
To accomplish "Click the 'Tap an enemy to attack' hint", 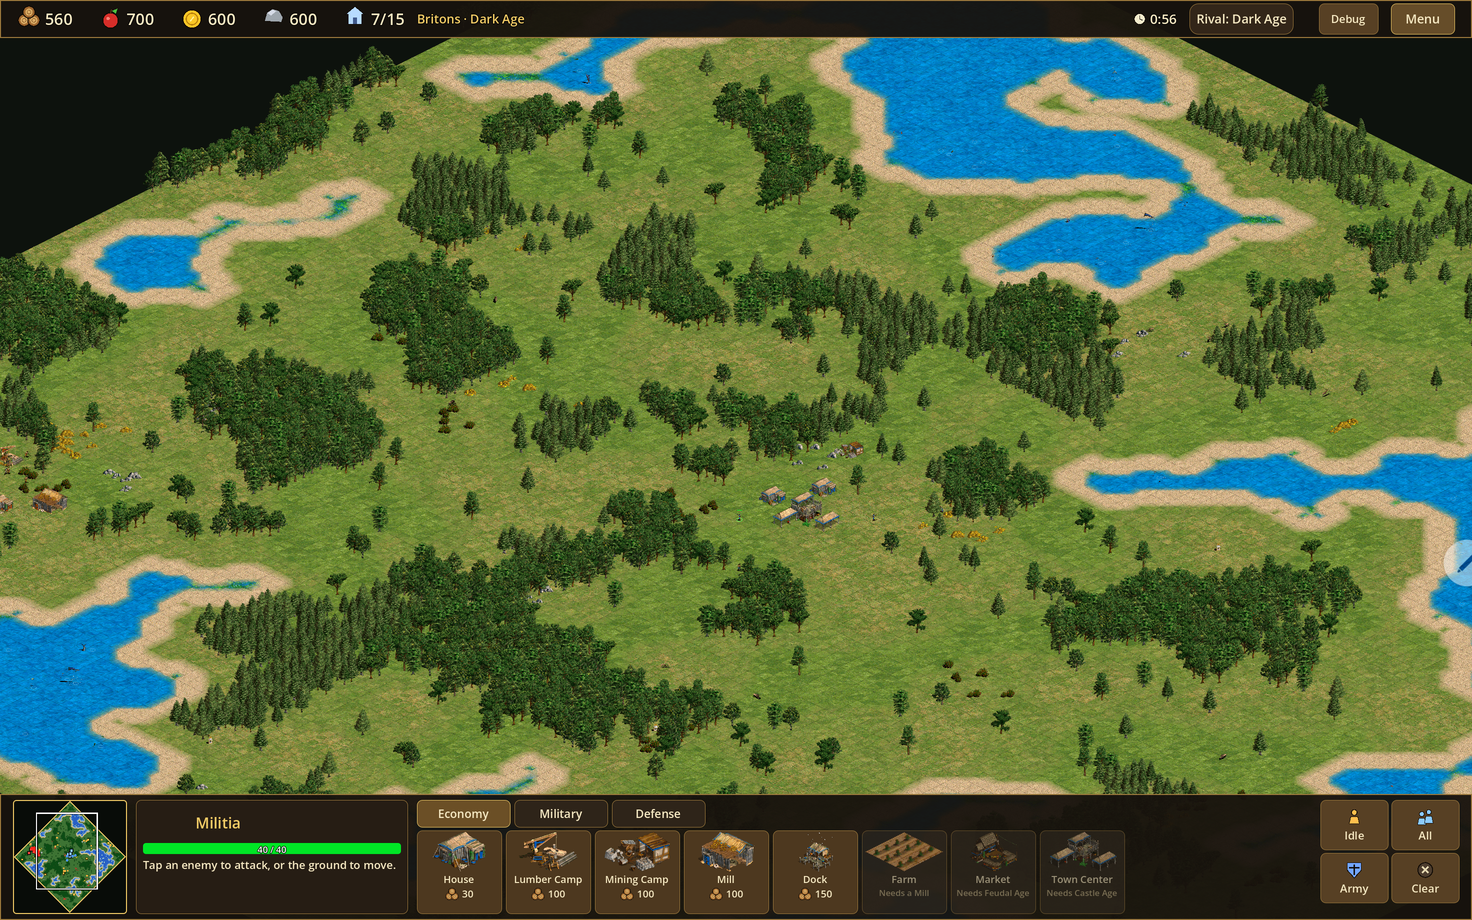I will [269, 865].
